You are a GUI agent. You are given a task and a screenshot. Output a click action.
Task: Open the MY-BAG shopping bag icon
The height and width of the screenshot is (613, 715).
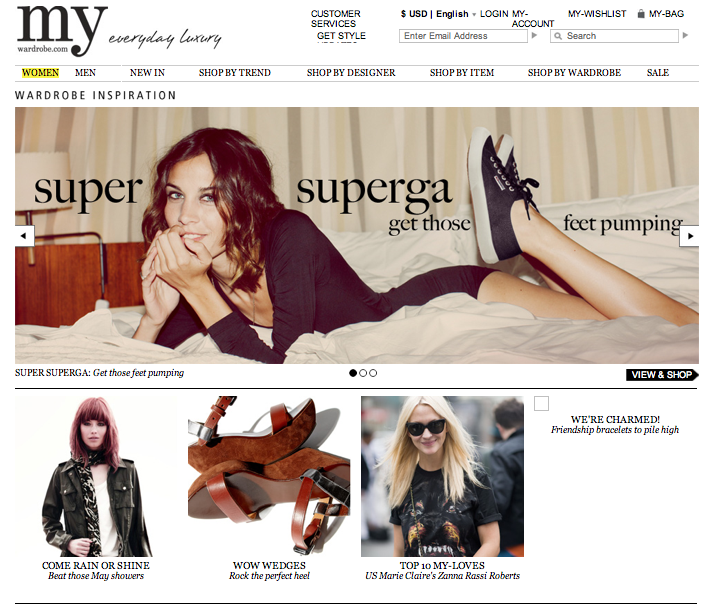tap(641, 14)
